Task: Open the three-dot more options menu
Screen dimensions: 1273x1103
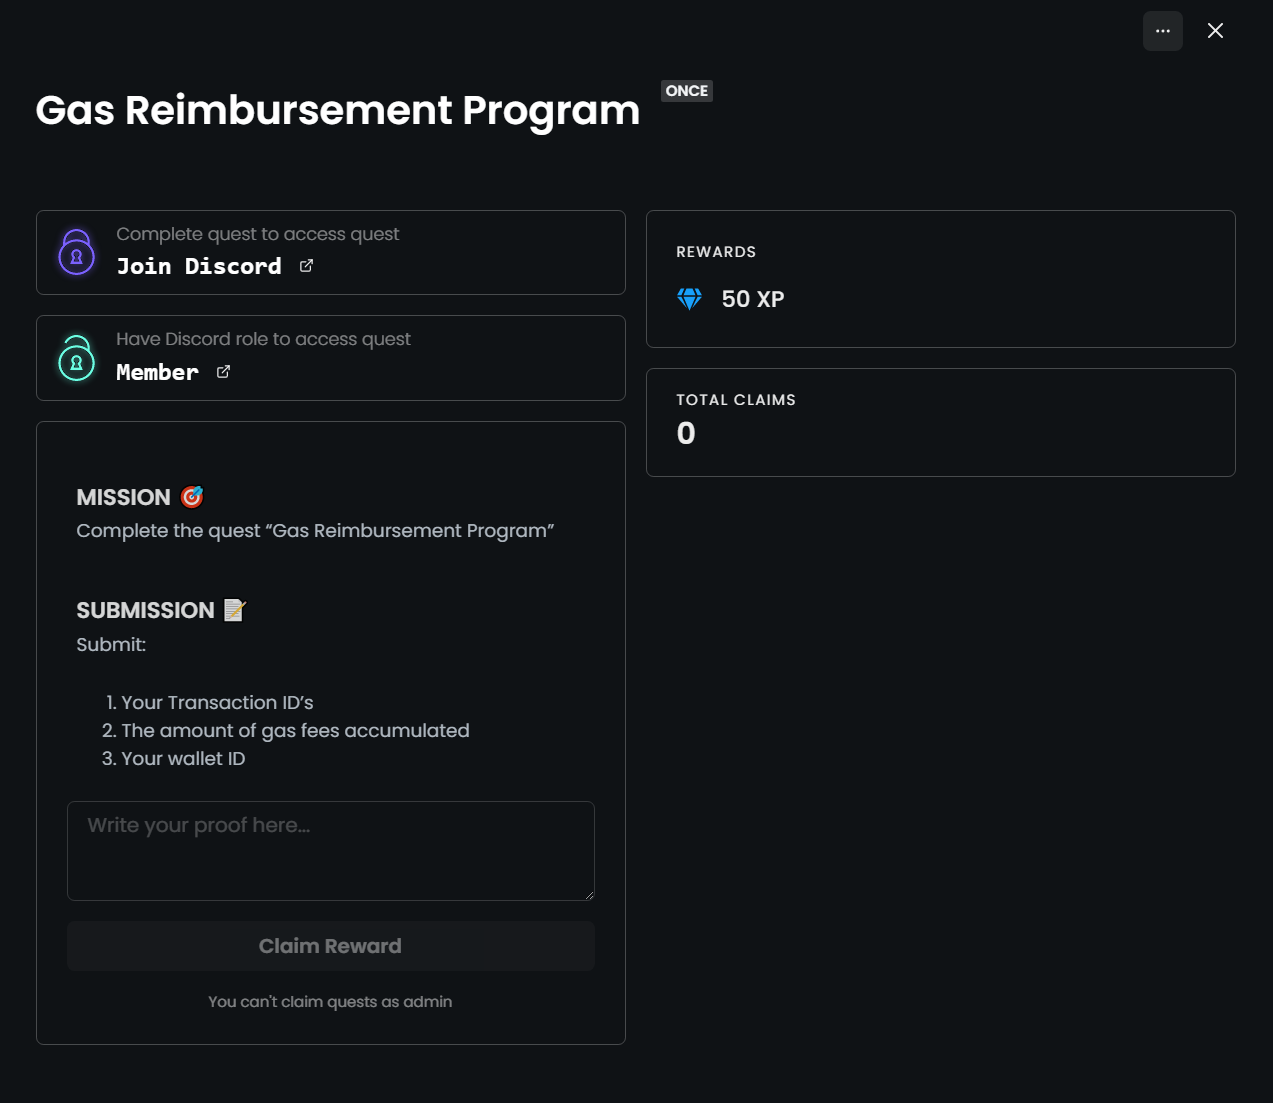Action: click(1162, 31)
